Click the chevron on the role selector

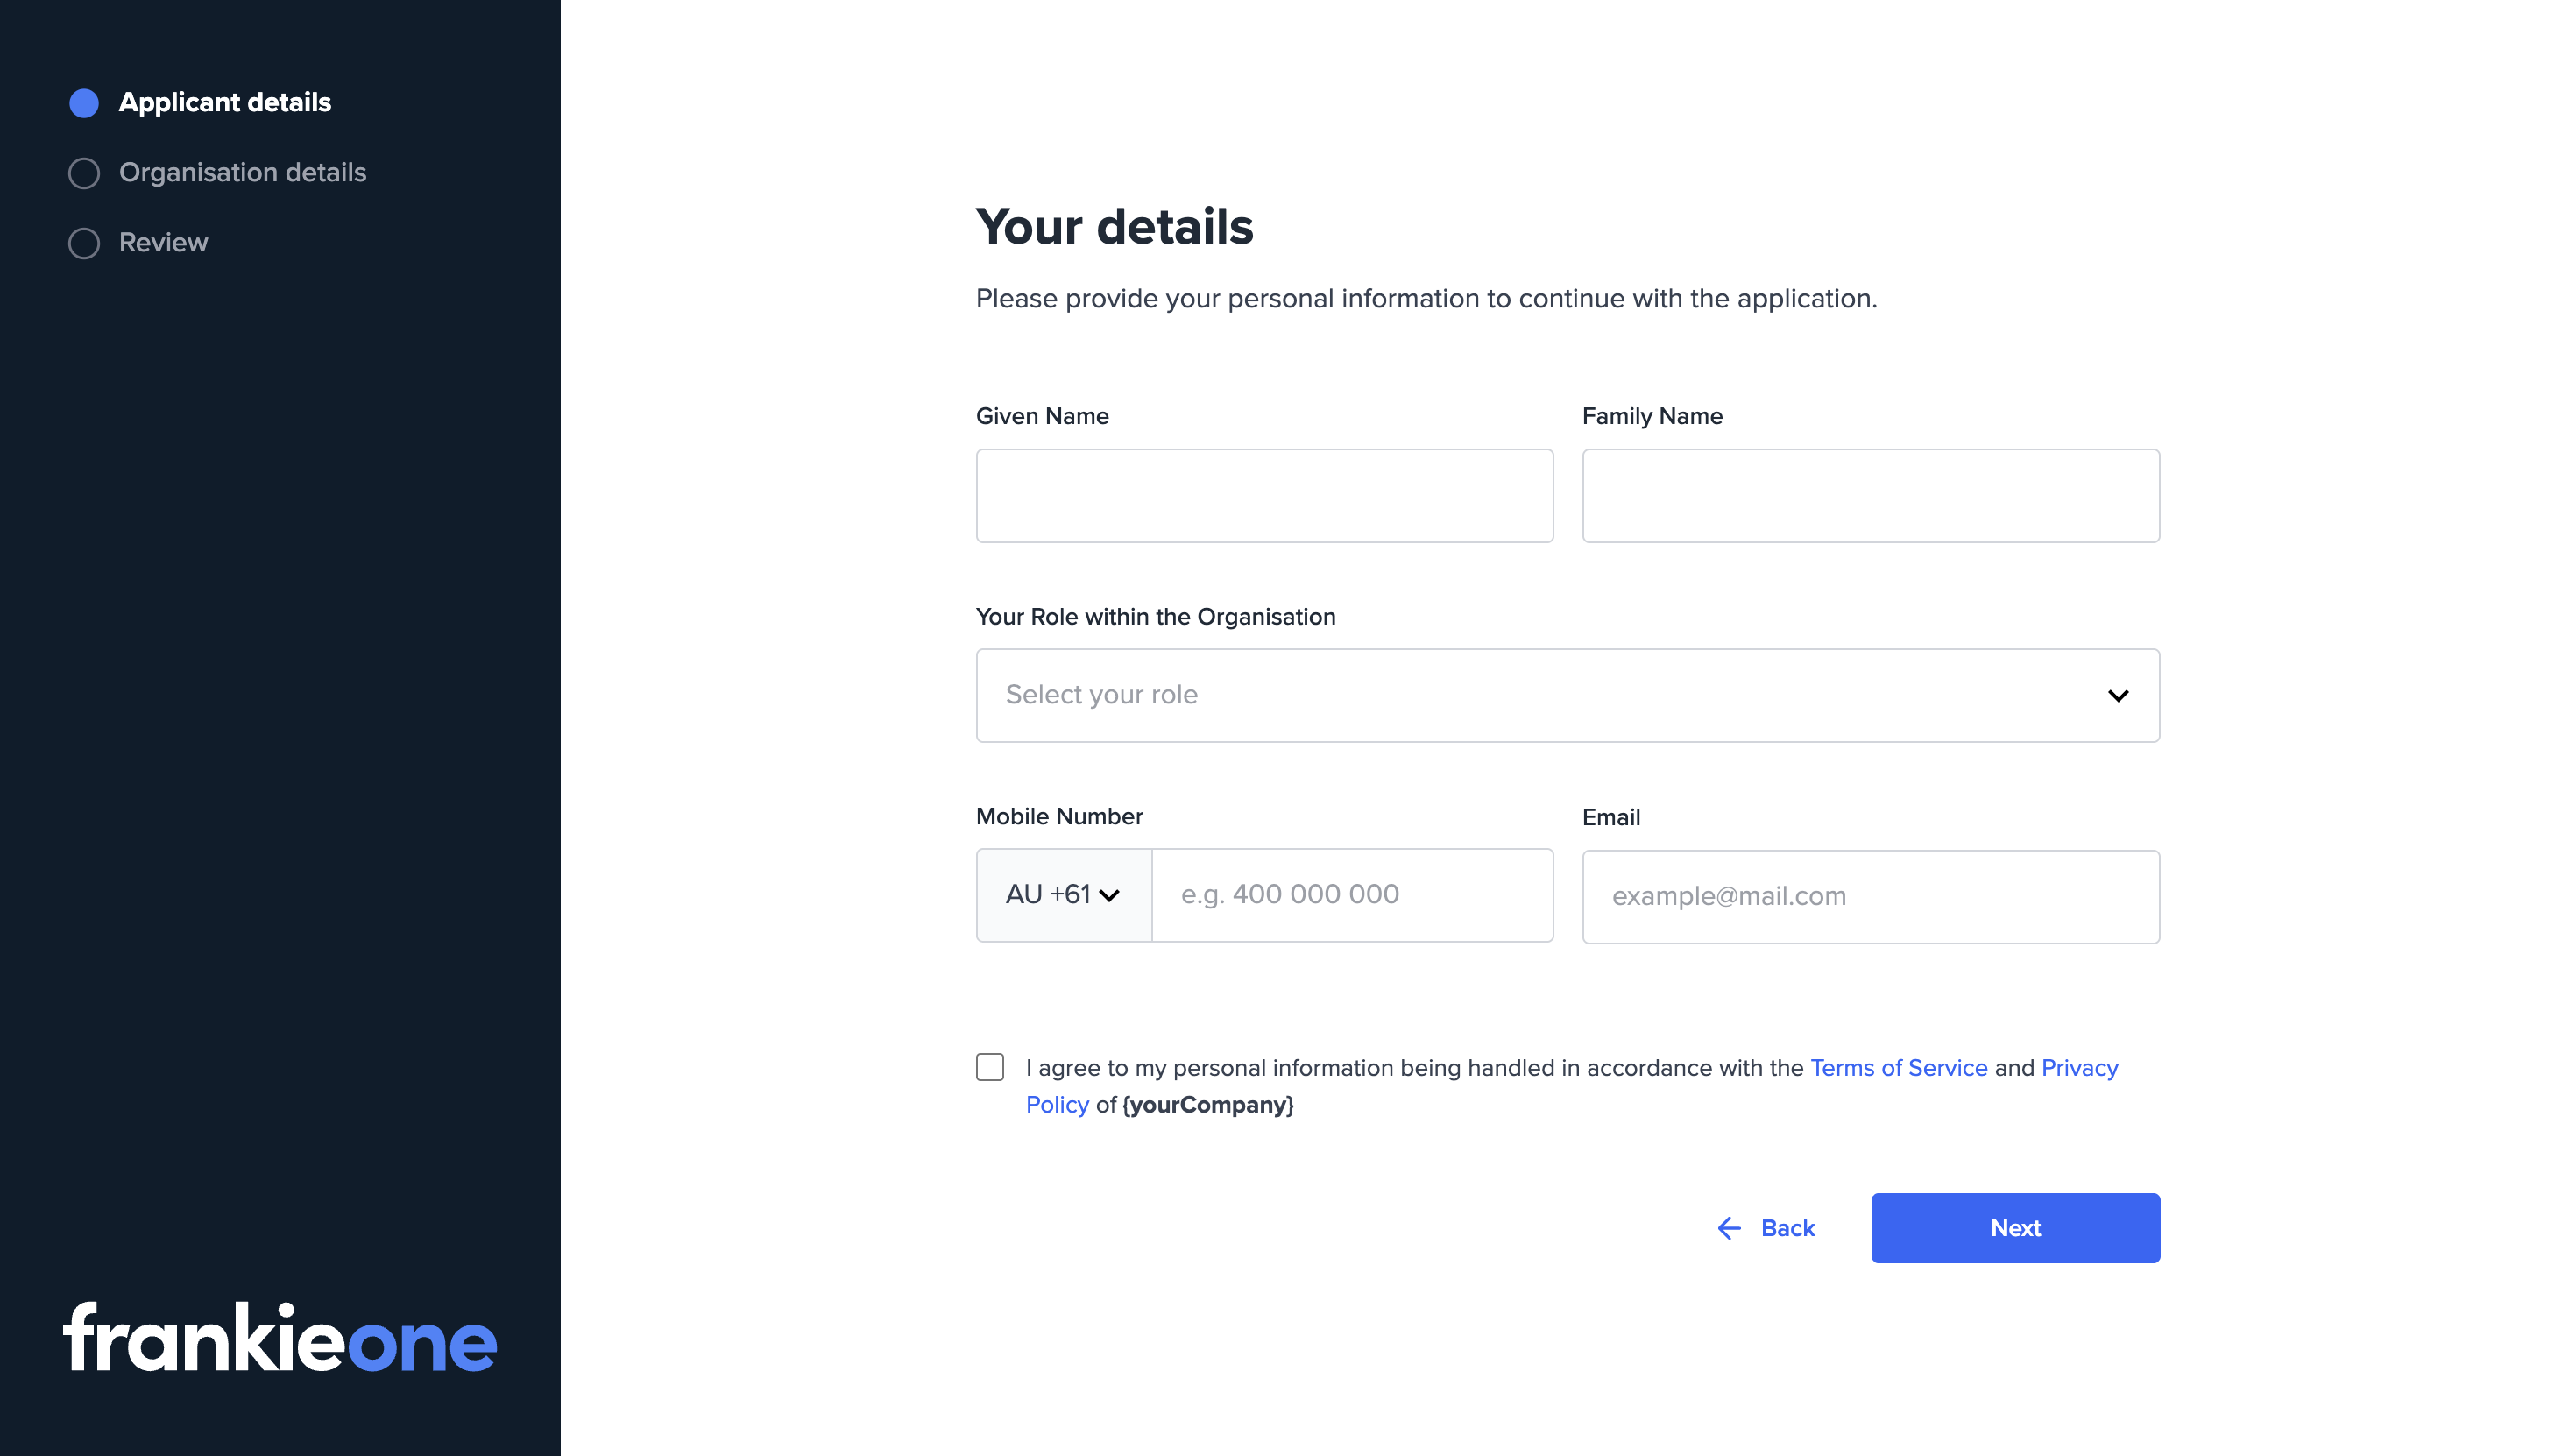[2117, 695]
